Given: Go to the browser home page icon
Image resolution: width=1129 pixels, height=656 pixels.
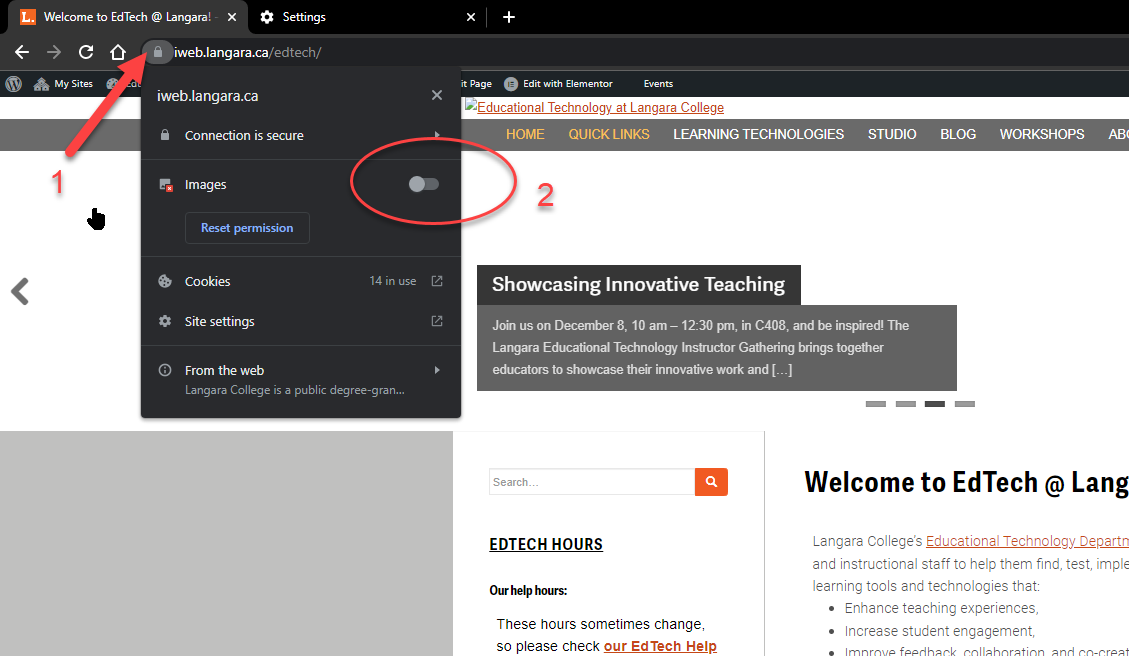Looking at the screenshot, I should 118,52.
